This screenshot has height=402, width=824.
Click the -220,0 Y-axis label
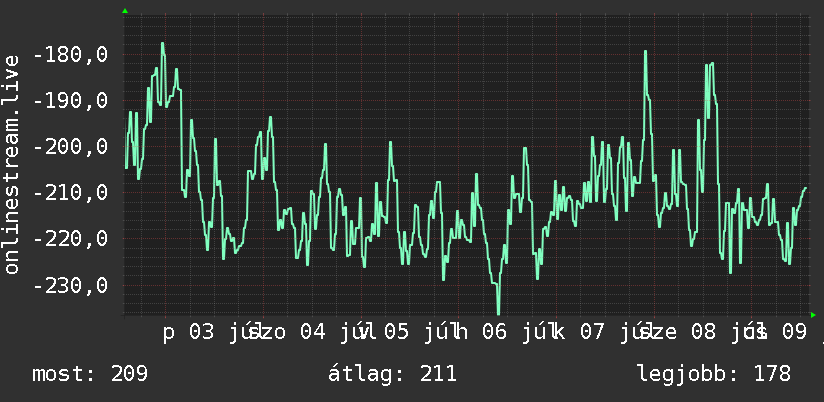coord(70,239)
